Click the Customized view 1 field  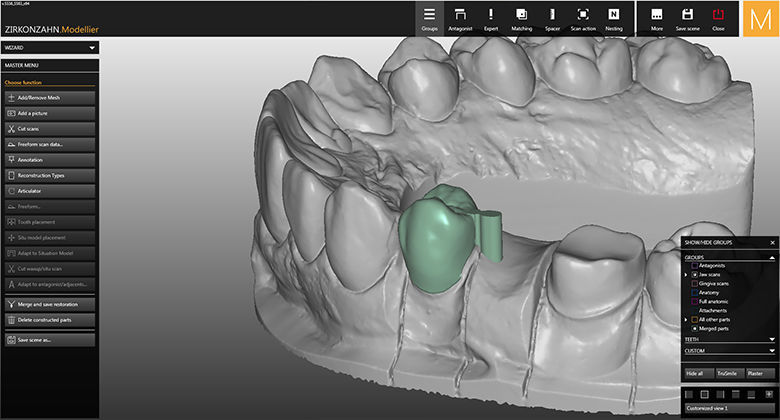pos(729,408)
